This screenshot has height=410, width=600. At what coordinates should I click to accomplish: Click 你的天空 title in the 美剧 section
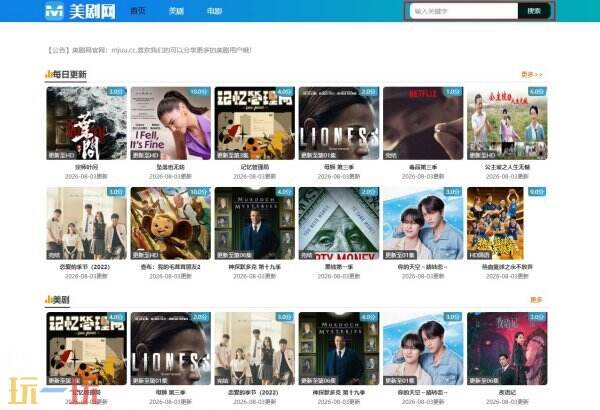422,392
